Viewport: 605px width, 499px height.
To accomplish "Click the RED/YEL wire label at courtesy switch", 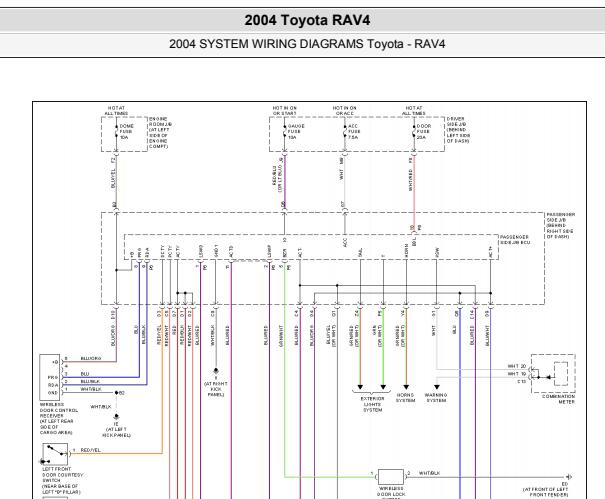I will coord(91,450).
